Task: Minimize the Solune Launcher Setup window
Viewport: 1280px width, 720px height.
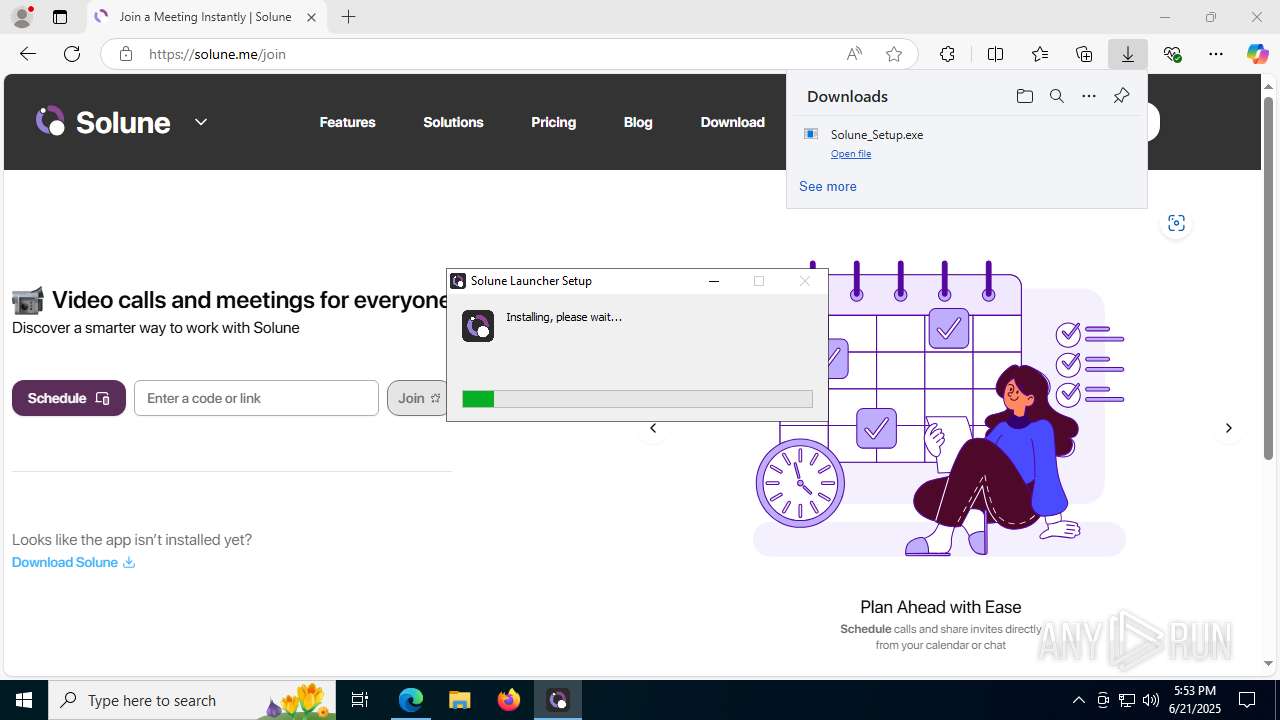Action: tap(714, 281)
